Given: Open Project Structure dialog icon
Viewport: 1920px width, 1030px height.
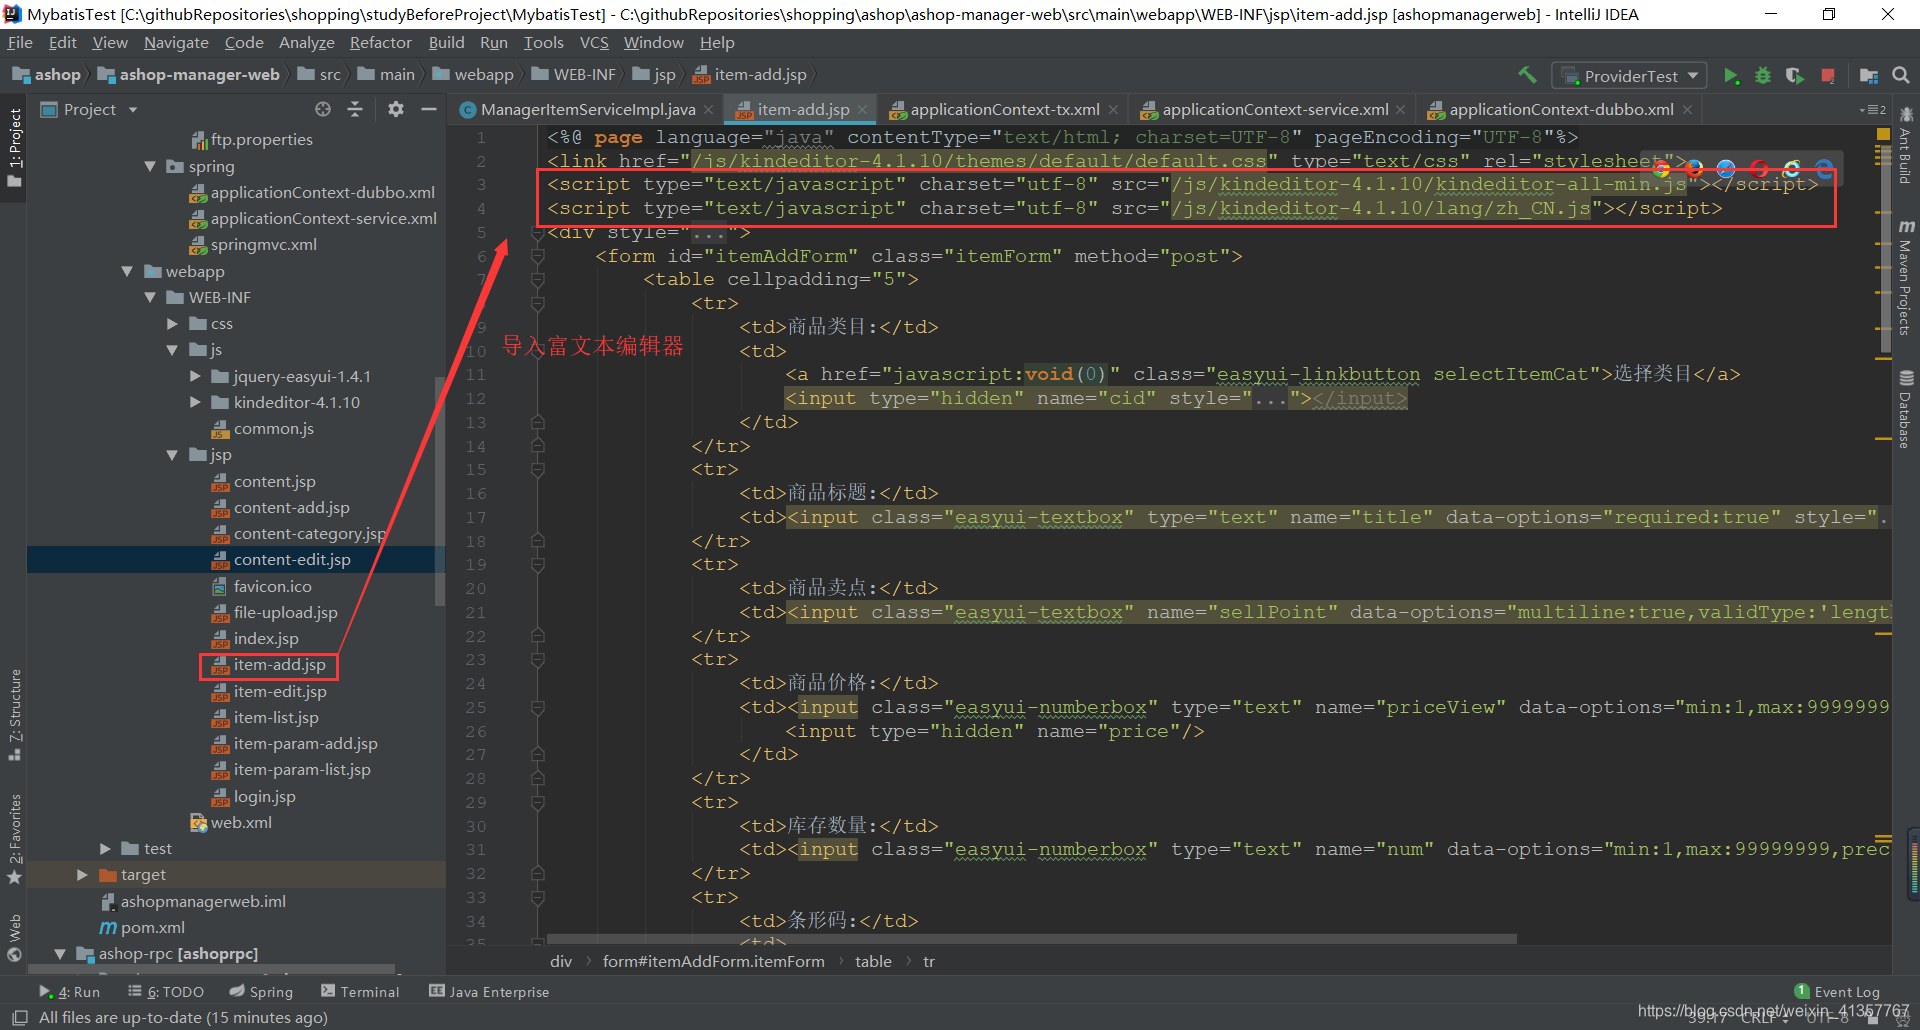Looking at the screenshot, I should click(1868, 76).
